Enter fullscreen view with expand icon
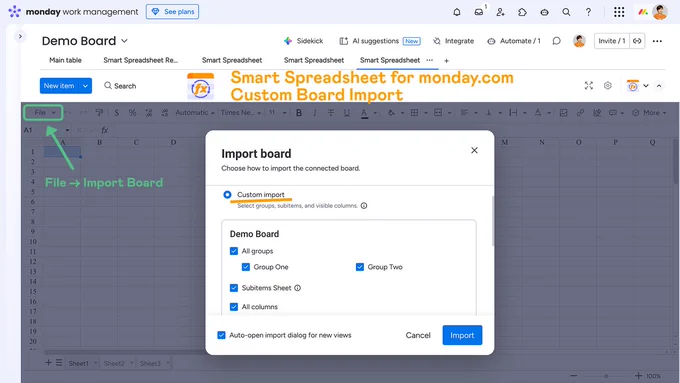 coord(588,86)
